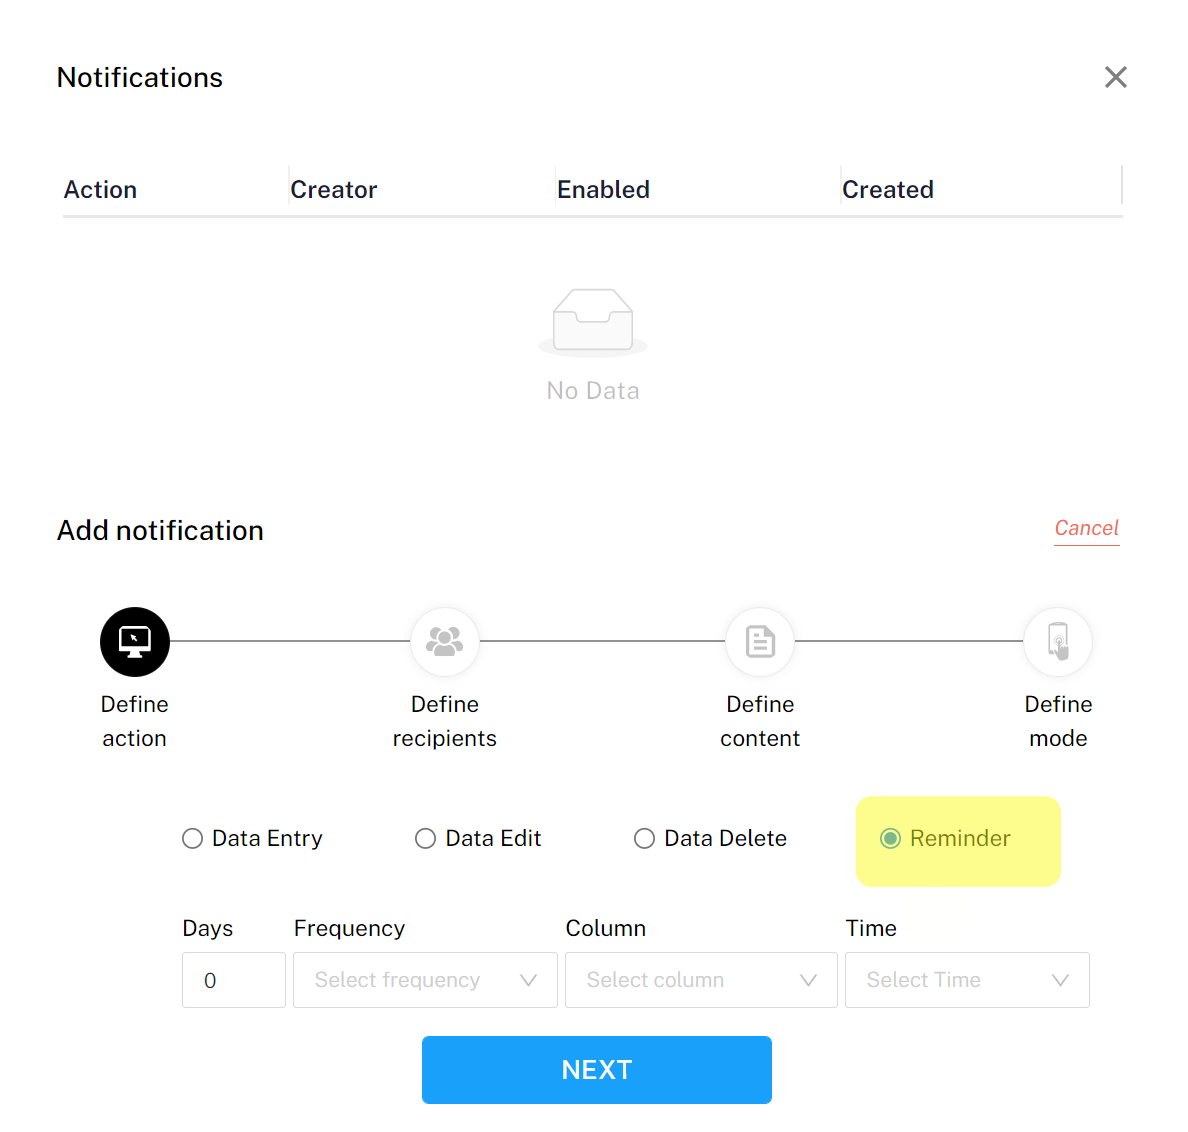Click the Created column header

[x=888, y=190]
